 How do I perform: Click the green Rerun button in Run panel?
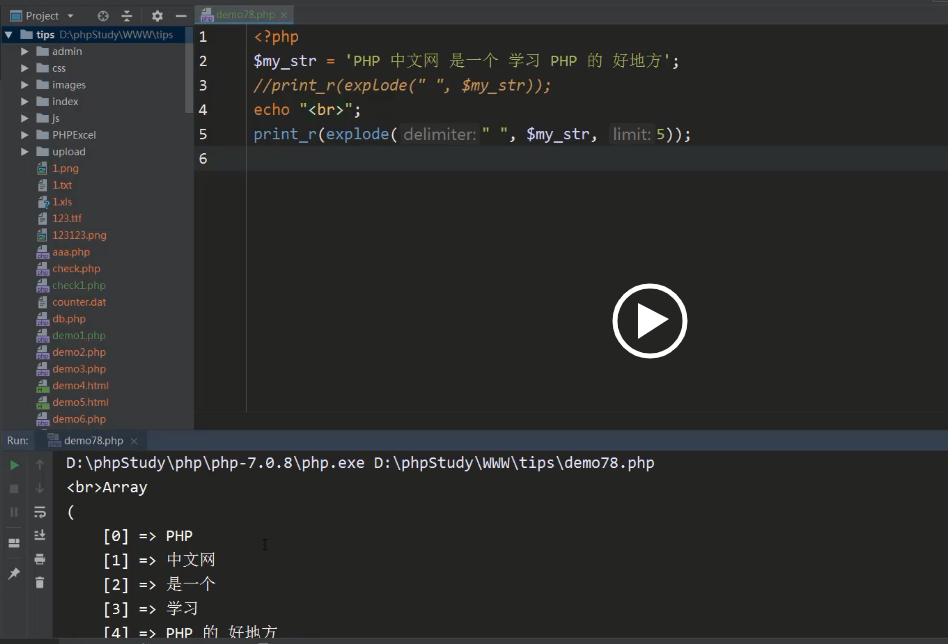[x=14, y=465]
